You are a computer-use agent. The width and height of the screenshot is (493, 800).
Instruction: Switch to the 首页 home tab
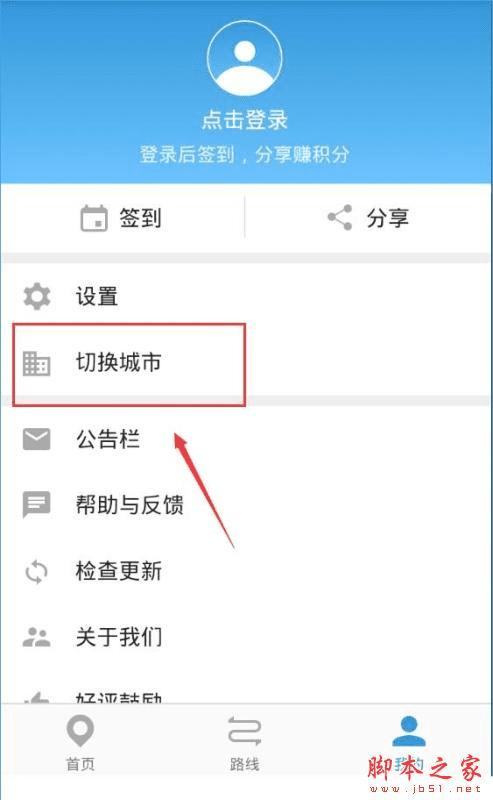click(x=81, y=743)
